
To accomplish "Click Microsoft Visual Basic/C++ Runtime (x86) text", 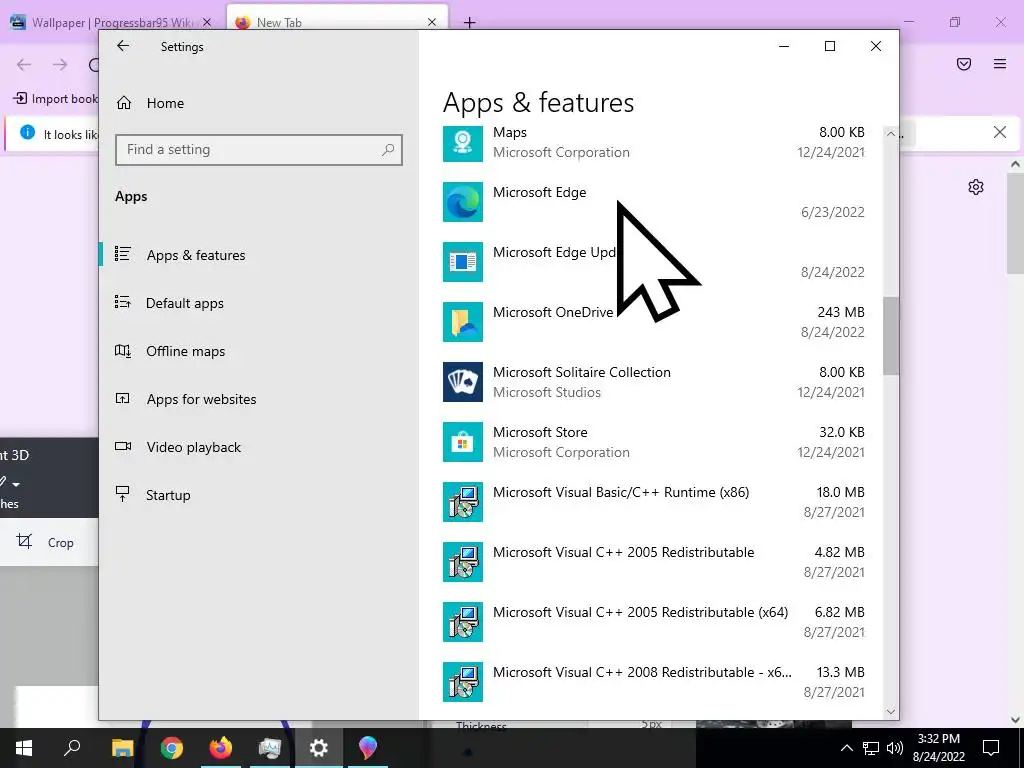I will pyautogui.click(x=621, y=492).
